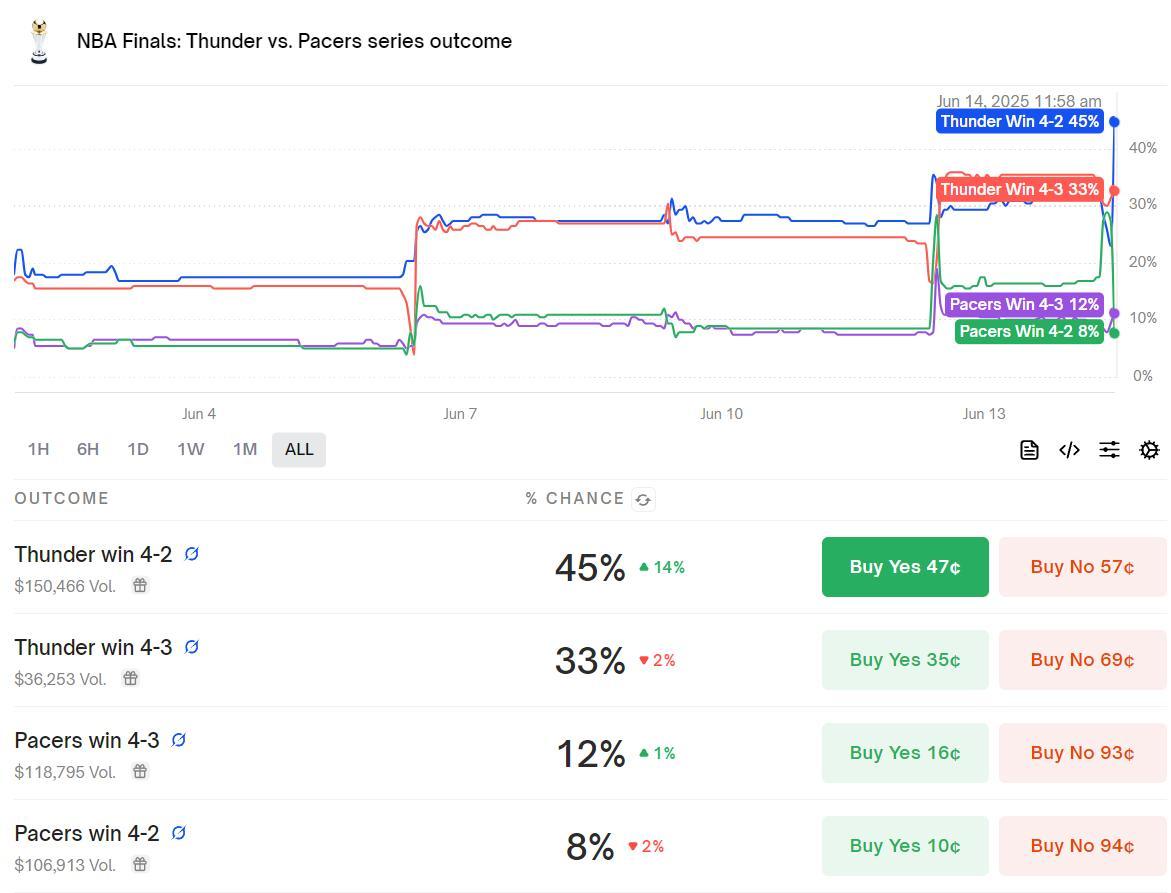Buy Yes 16¢ for Pacers win 4-3
Viewport: 1171px width, 893px height.
click(x=905, y=753)
